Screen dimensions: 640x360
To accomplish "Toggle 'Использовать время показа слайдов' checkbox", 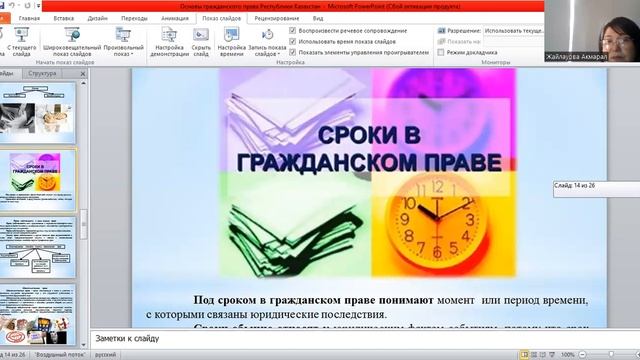I will click(292, 41).
